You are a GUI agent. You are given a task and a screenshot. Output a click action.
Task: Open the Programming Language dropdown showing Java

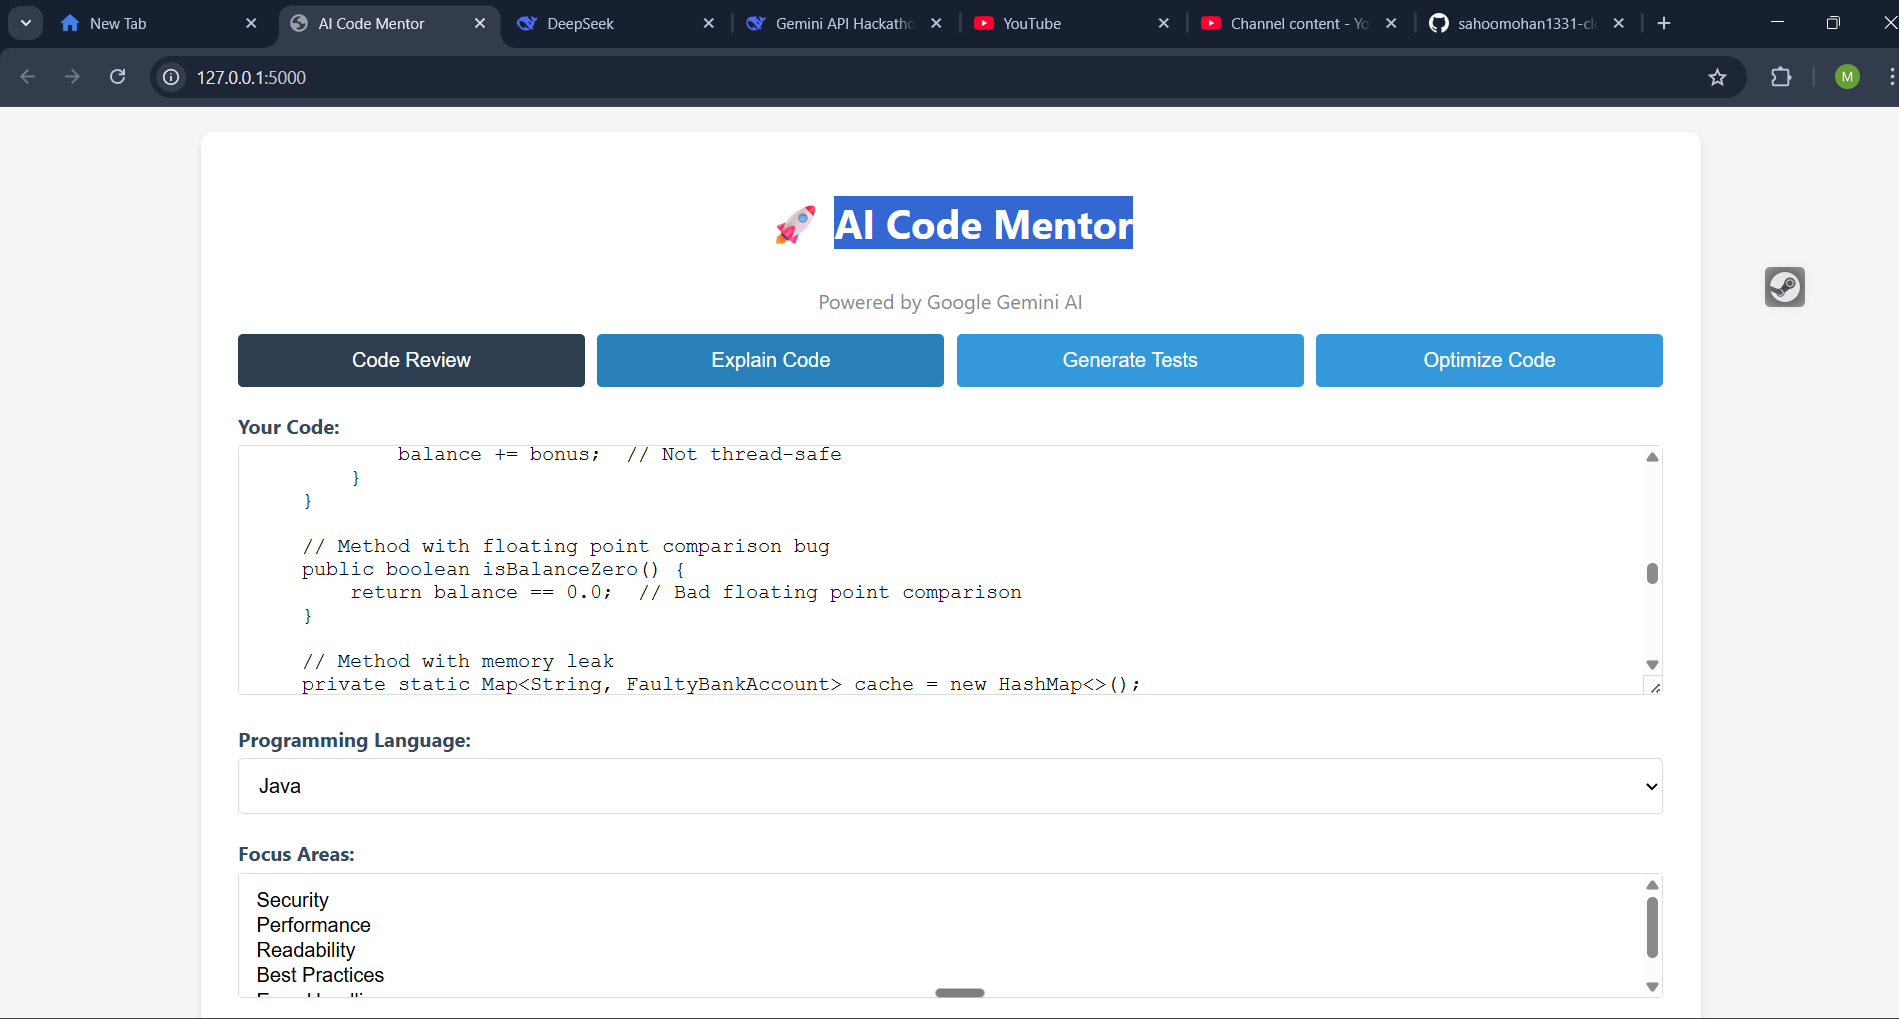point(950,786)
